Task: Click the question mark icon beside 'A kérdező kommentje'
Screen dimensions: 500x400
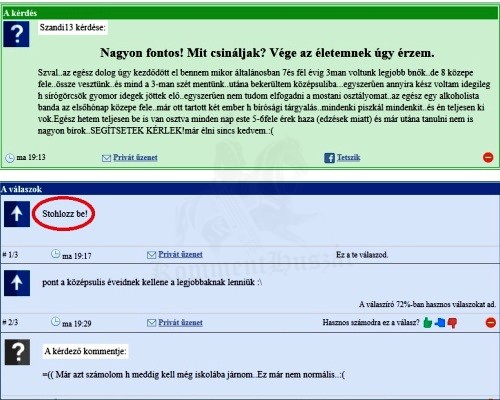Action: (17, 352)
